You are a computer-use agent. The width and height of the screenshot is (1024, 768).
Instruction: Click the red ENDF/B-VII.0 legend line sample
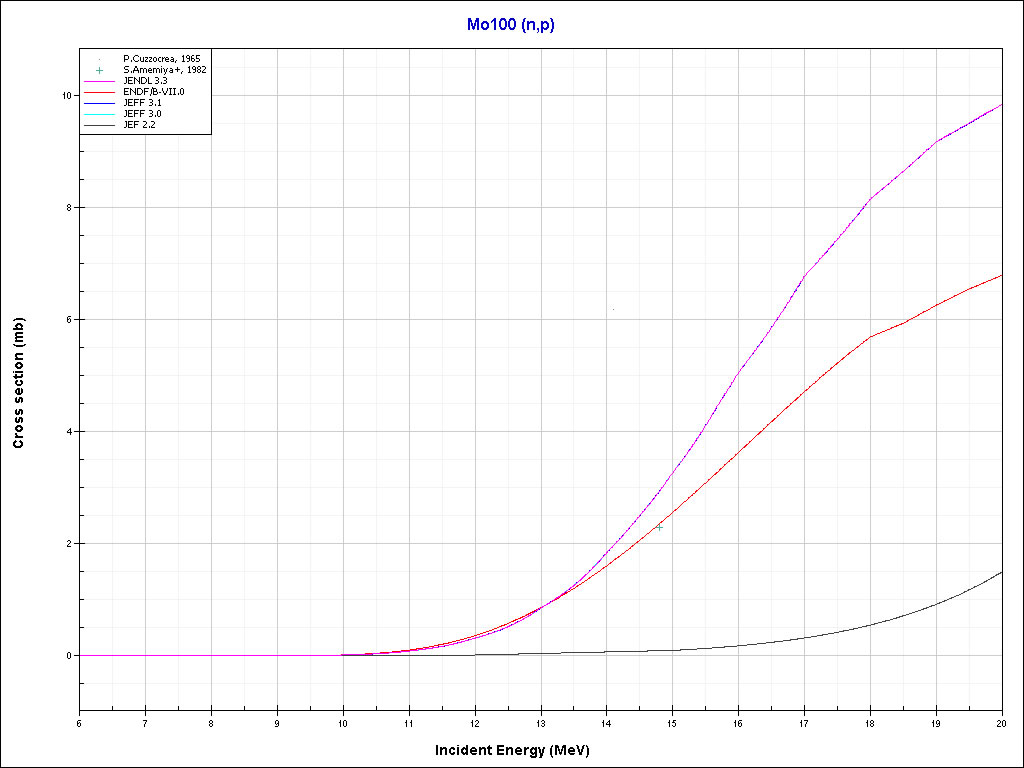[100, 92]
